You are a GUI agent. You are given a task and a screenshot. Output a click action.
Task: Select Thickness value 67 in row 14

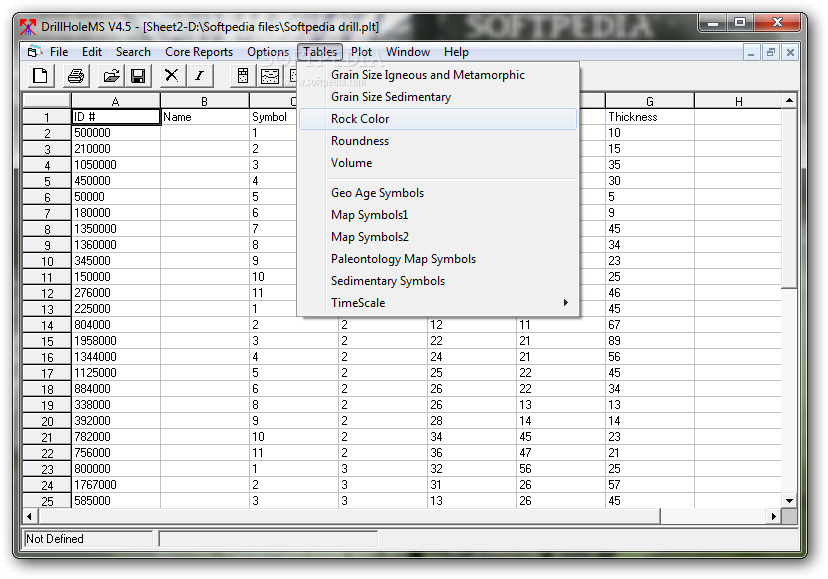pos(650,325)
